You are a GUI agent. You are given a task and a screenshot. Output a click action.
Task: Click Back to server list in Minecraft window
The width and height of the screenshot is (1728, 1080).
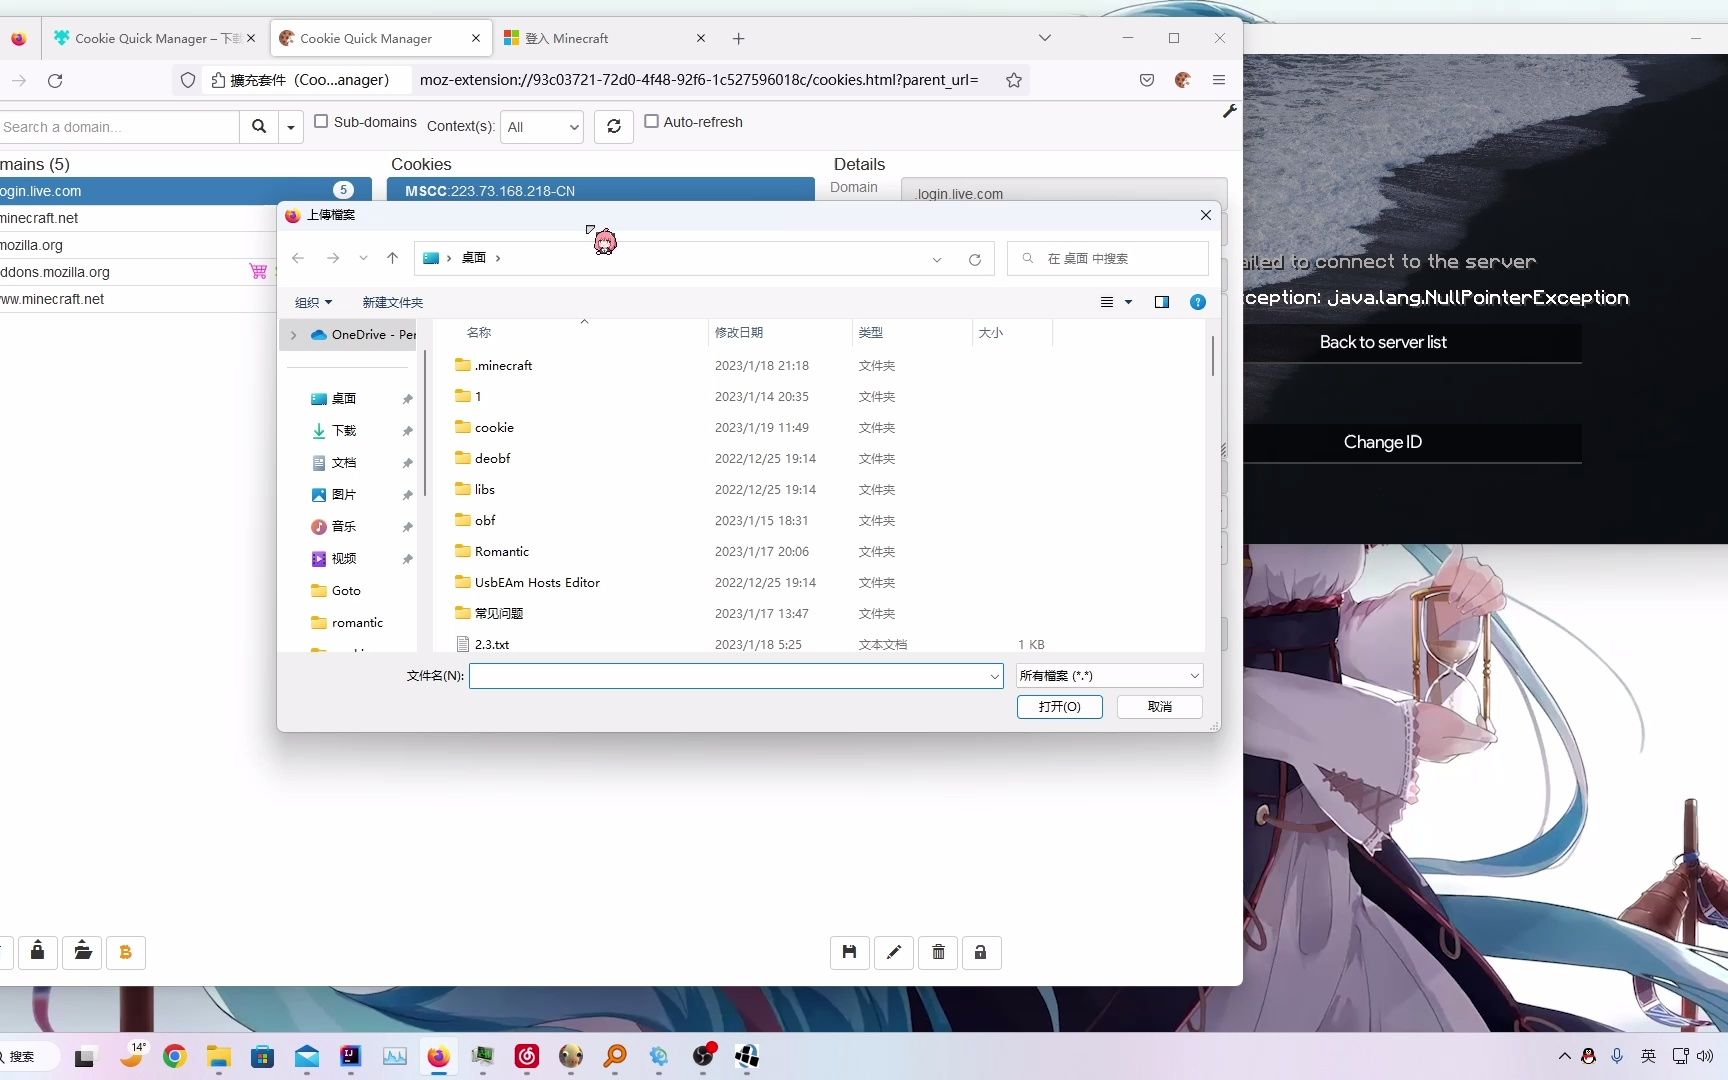1383,342
